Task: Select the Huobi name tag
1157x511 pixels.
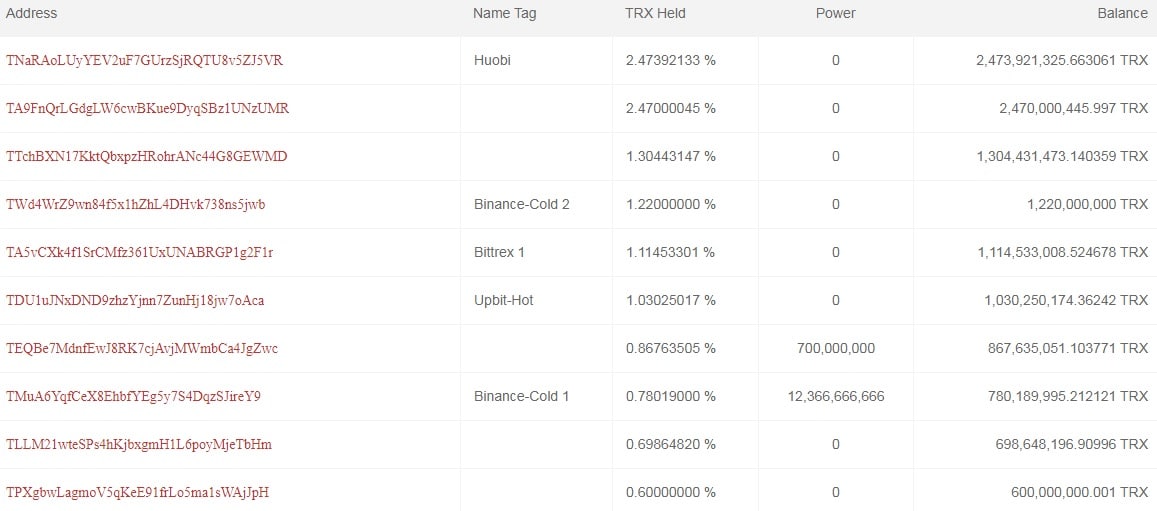Action: (492, 60)
